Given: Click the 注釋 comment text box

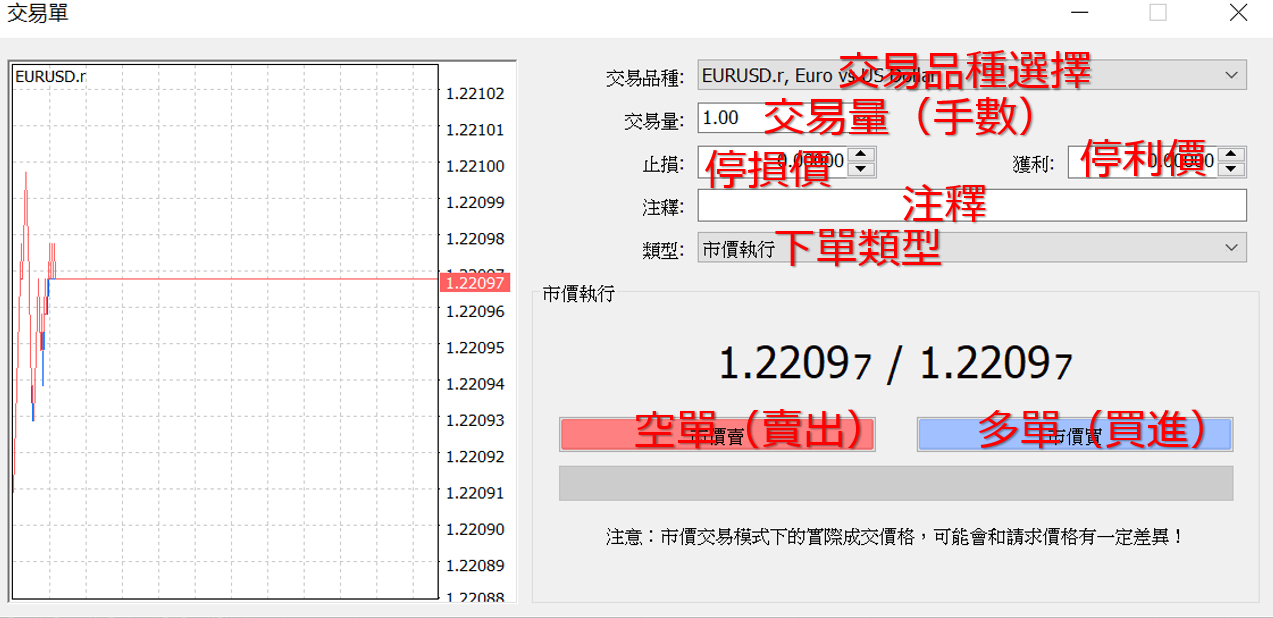Looking at the screenshot, I should click(972, 206).
